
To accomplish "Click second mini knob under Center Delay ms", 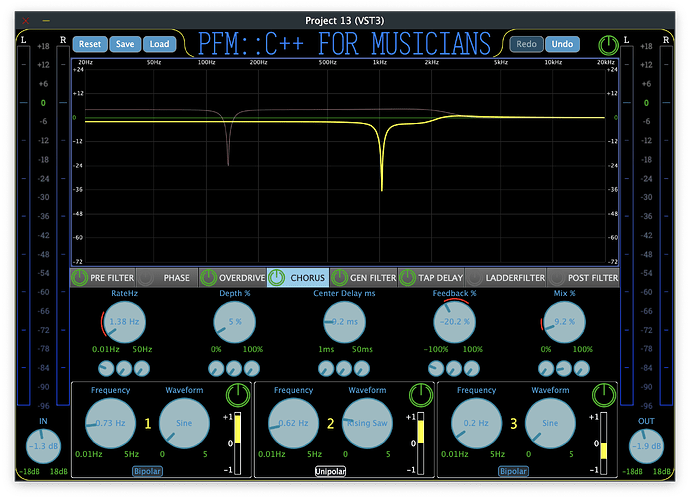I will point(344,368).
